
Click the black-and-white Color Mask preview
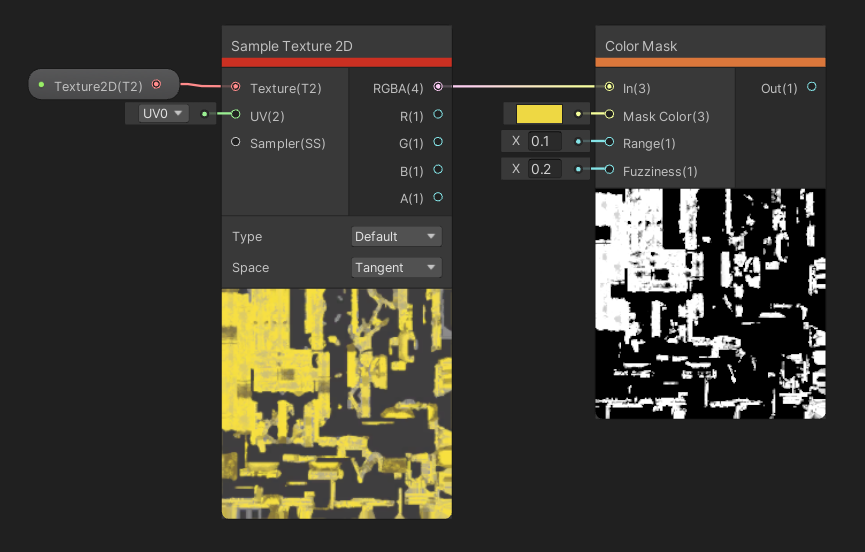click(710, 303)
